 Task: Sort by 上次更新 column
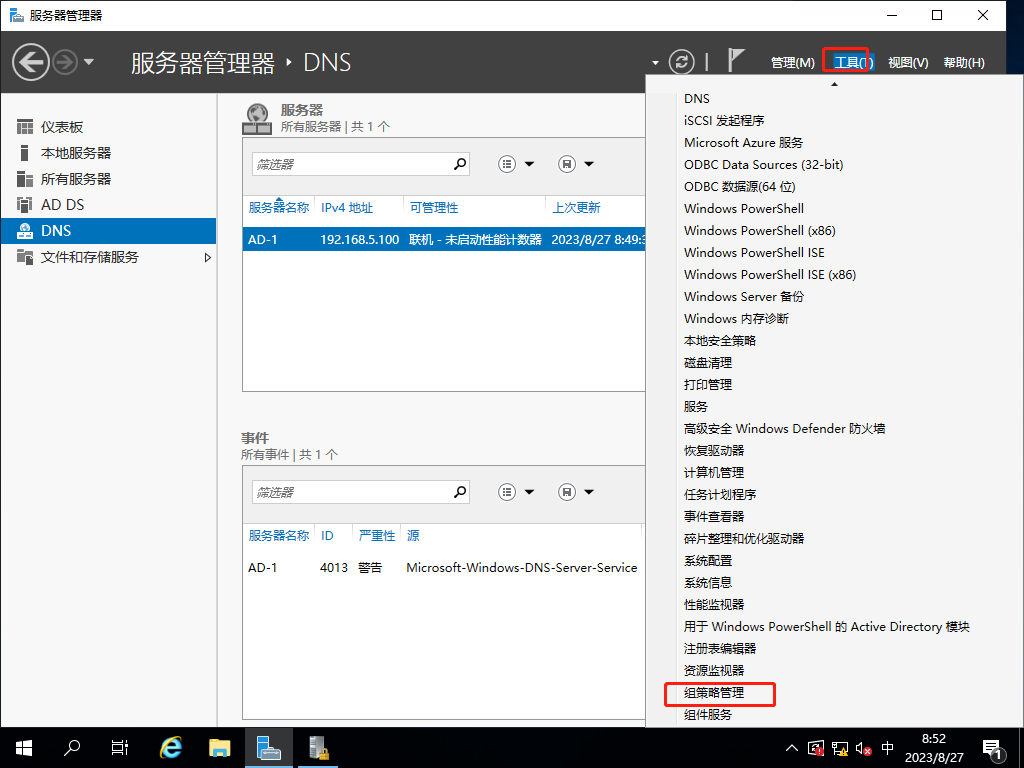576,208
